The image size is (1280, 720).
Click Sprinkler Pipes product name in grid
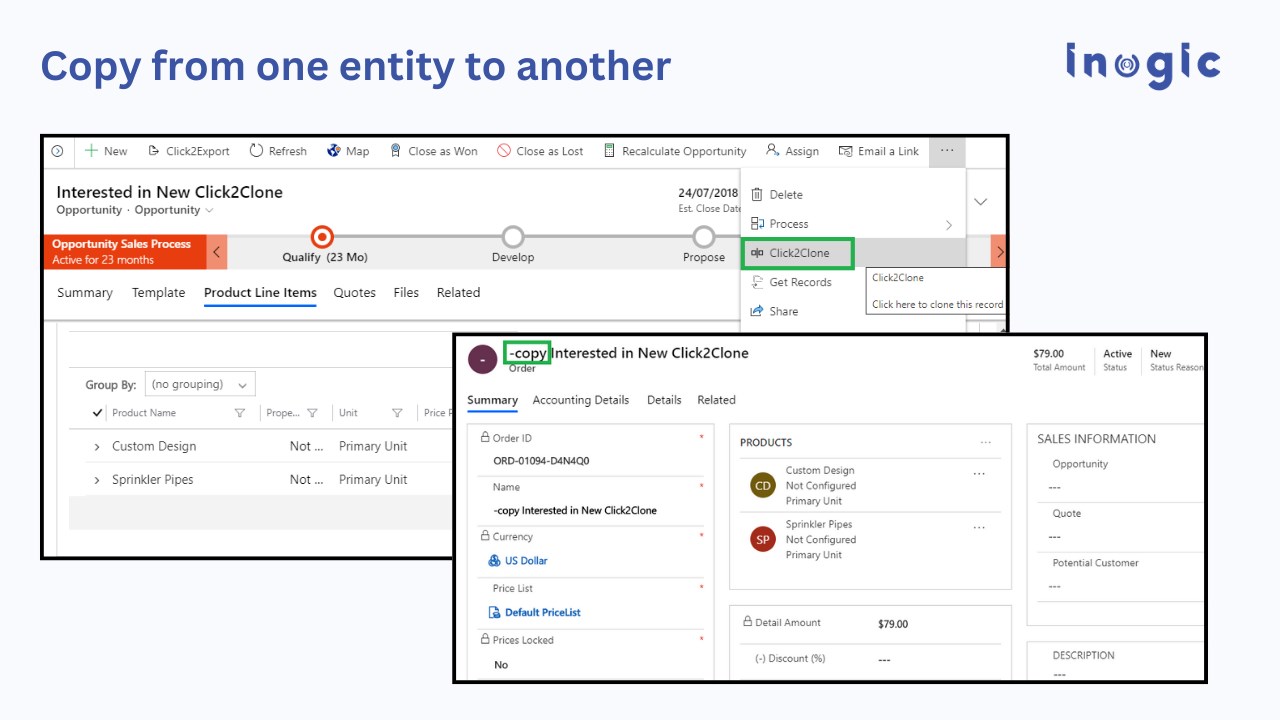point(153,480)
